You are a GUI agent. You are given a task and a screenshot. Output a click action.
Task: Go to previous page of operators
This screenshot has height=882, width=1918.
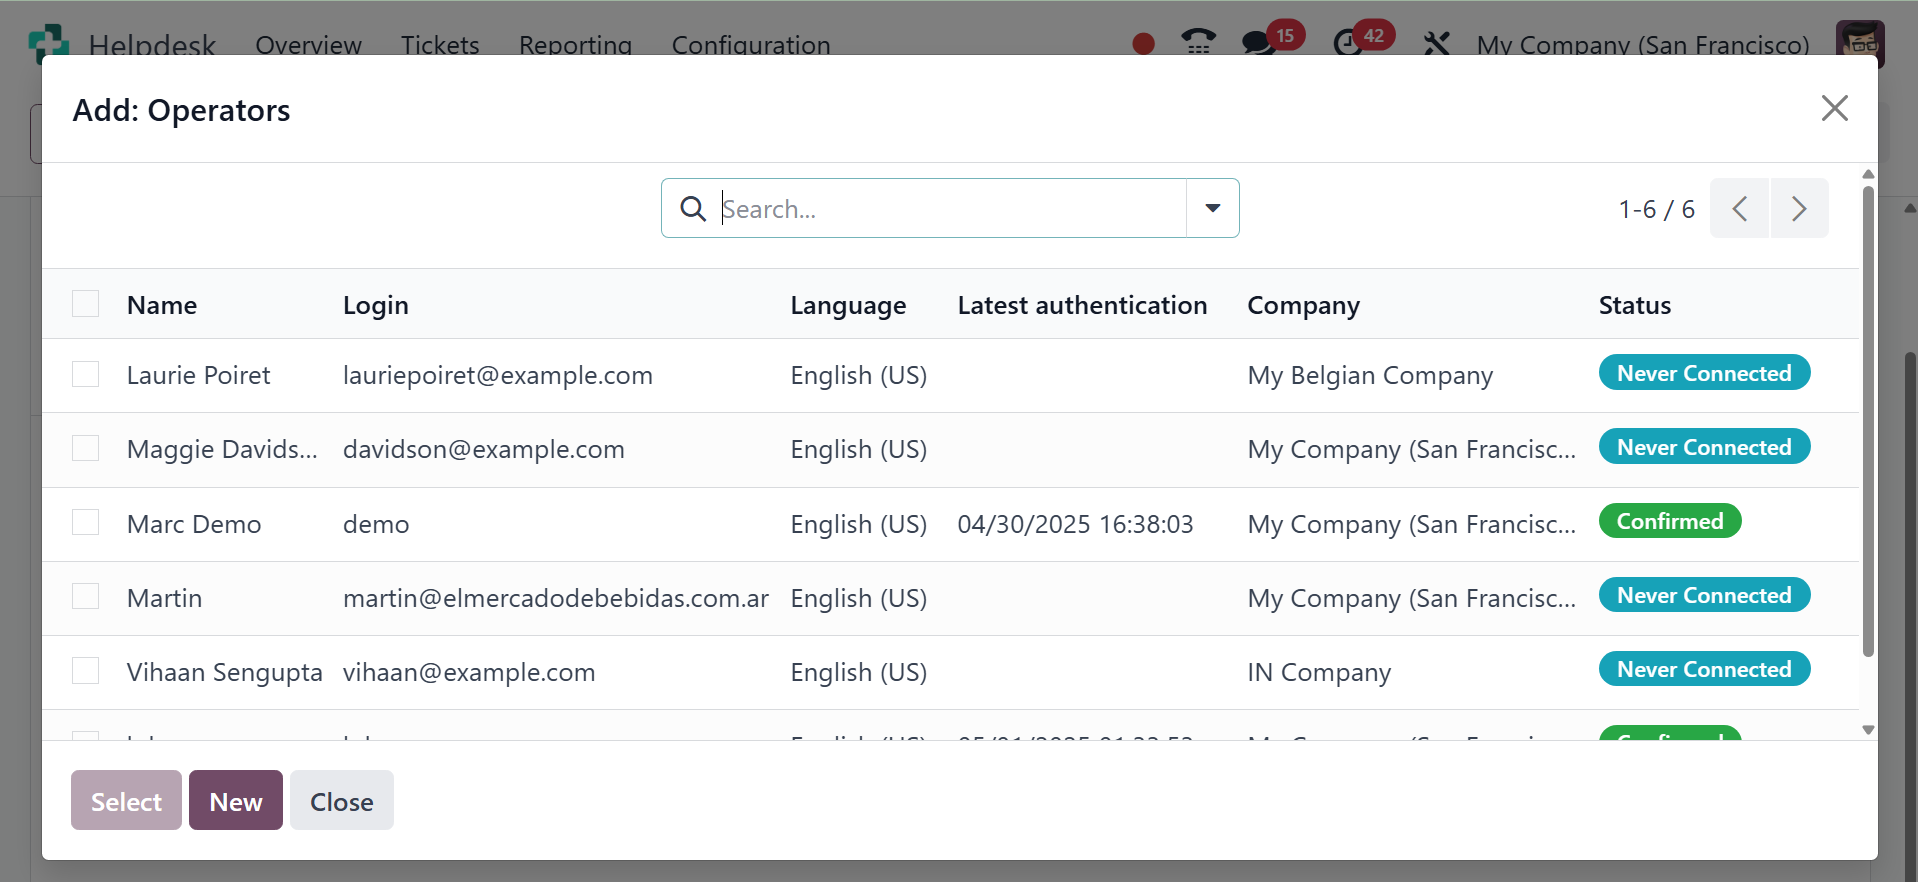pyautogui.click(x=1740, y=208)
